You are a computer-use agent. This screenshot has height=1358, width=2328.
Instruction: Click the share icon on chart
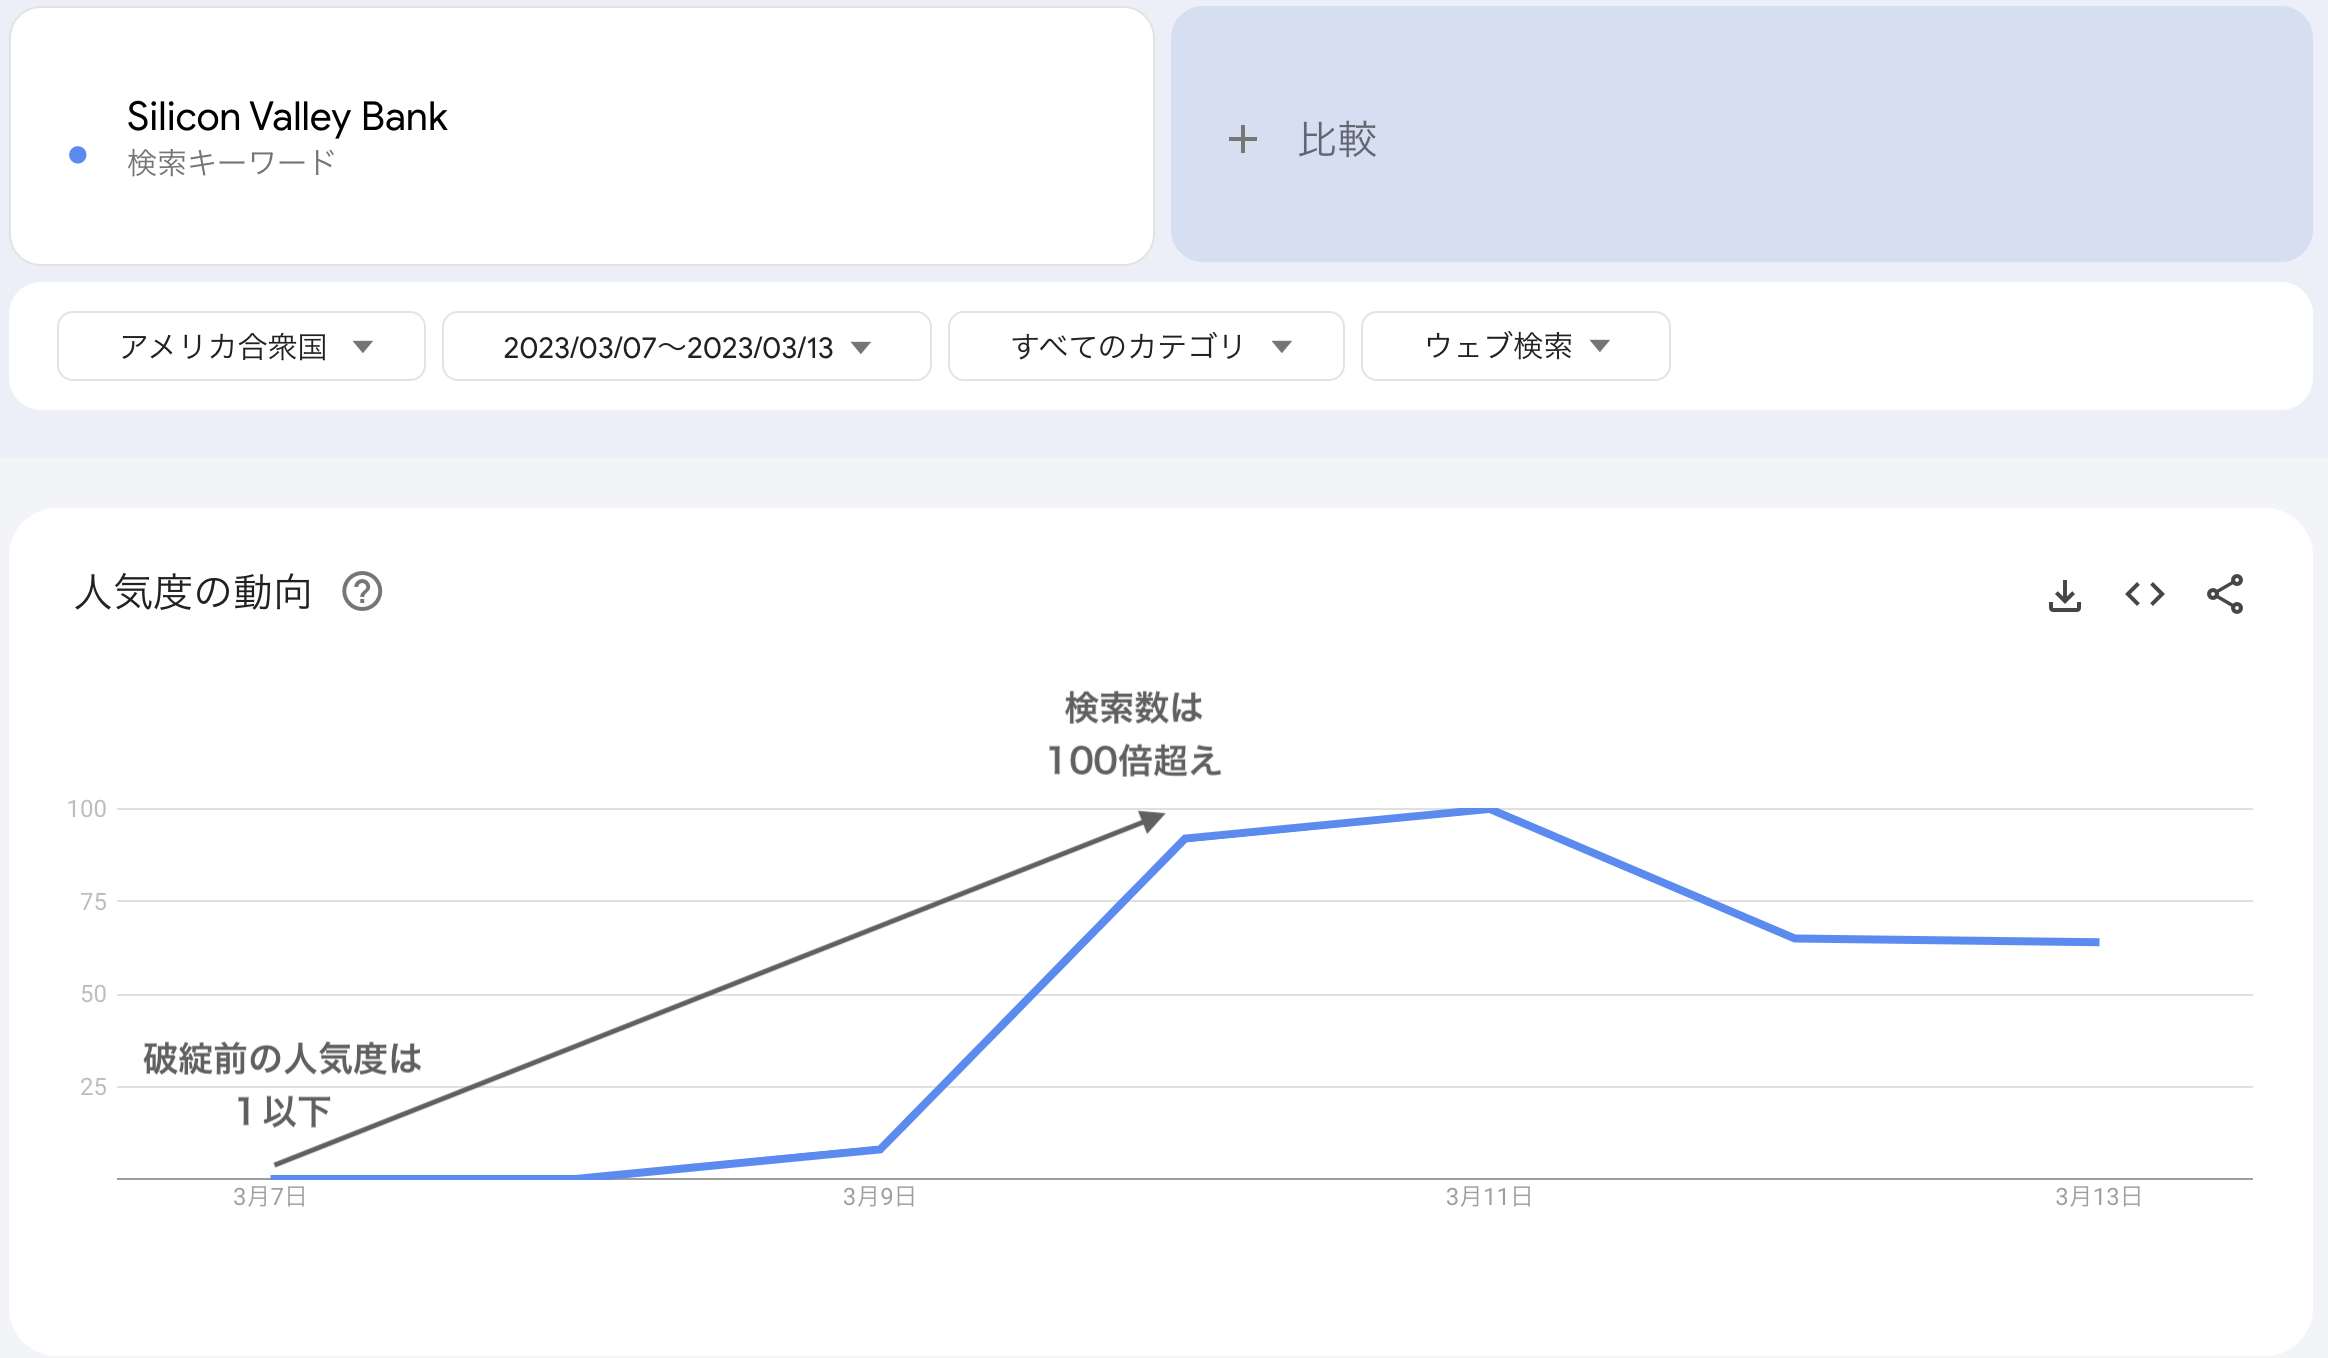[x=2225, y=594]
